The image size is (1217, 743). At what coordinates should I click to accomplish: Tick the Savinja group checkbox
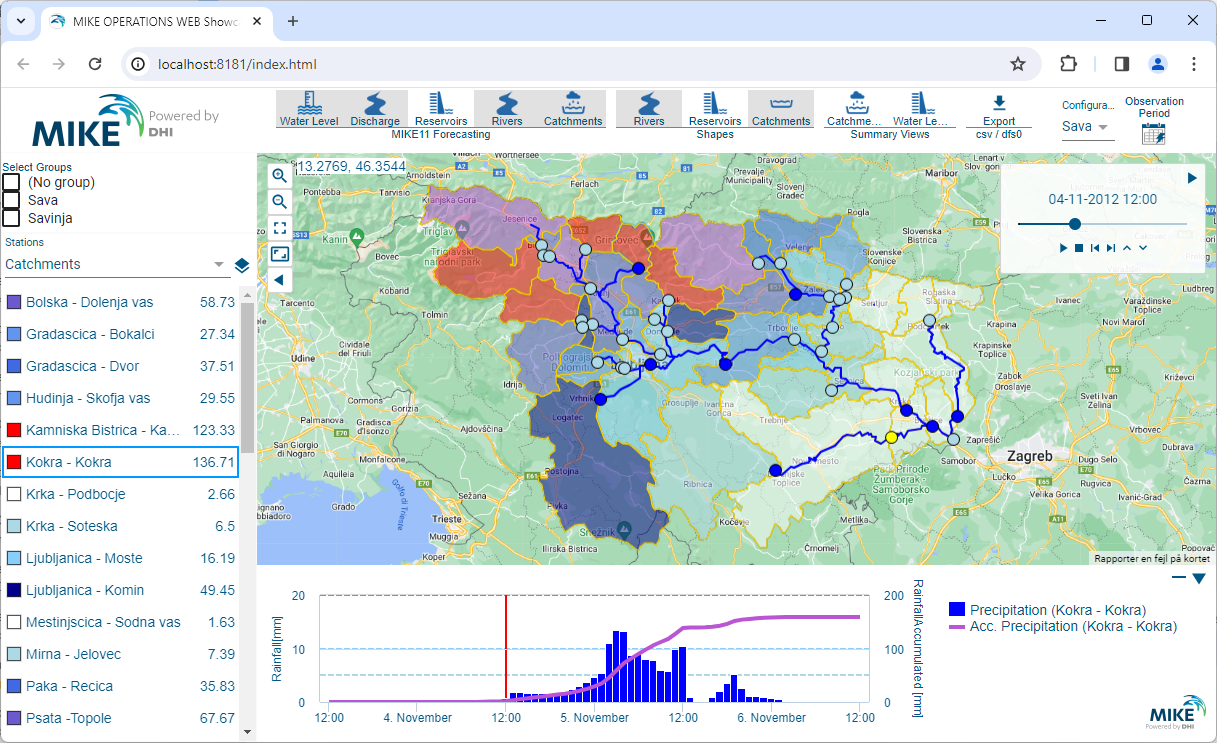(x=12, y=218)
